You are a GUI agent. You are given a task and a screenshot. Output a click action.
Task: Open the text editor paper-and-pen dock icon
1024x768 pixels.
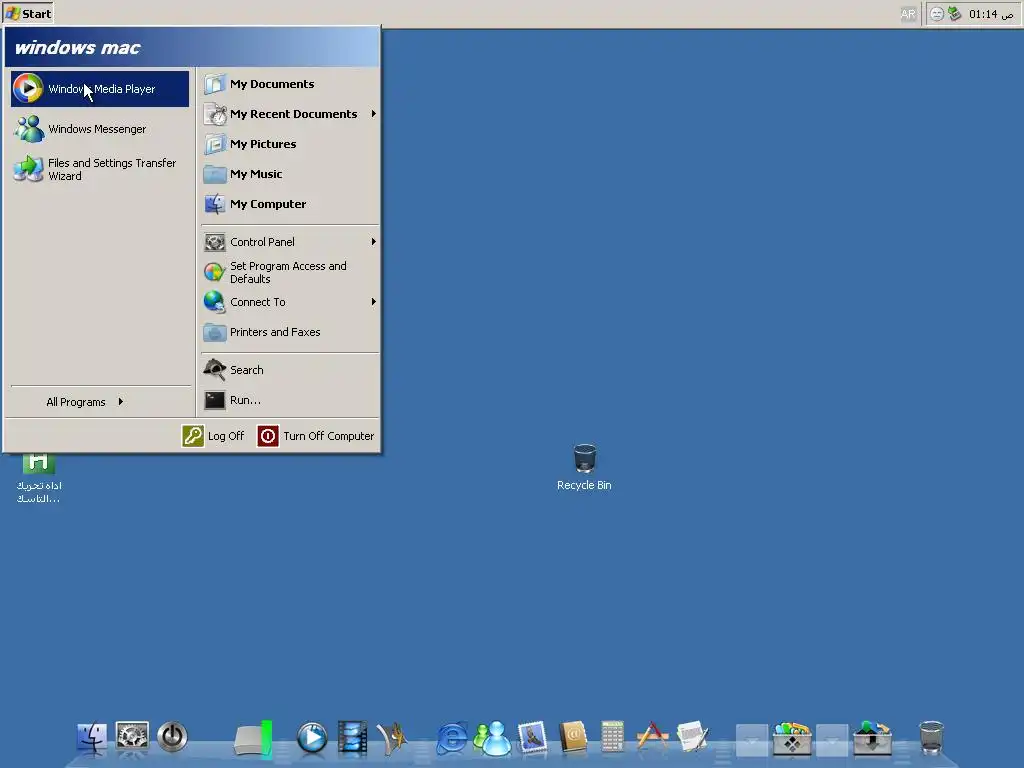point(693,737)
